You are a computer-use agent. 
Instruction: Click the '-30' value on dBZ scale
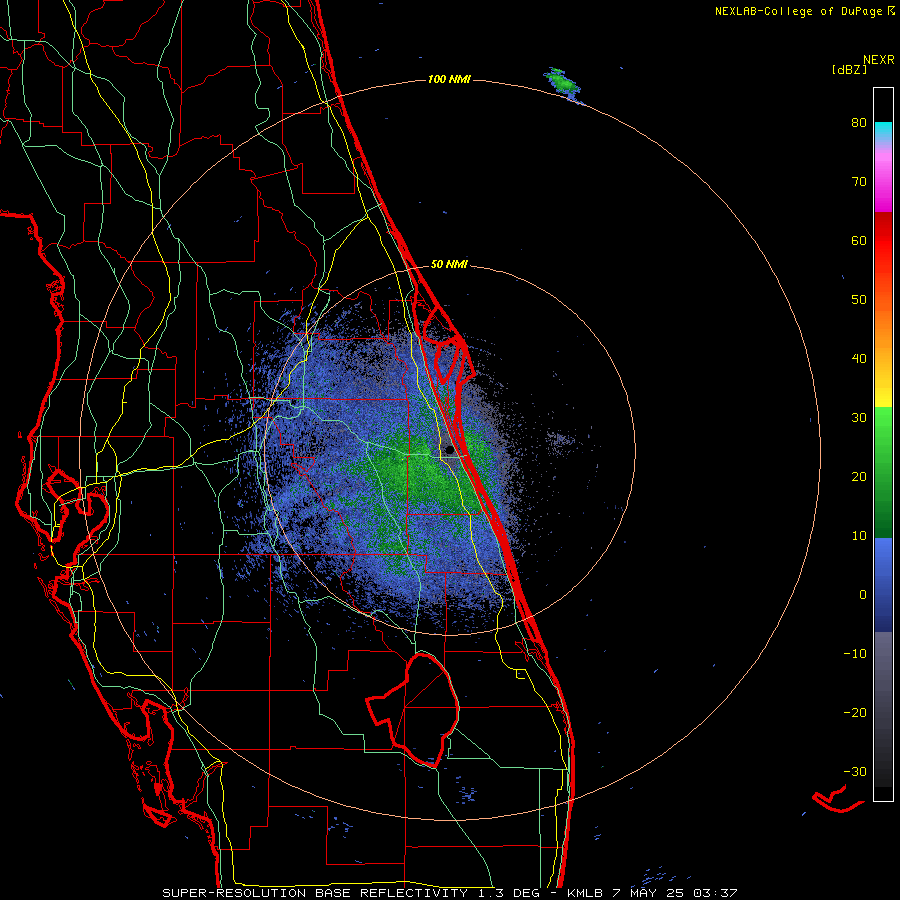coord(855,771)
